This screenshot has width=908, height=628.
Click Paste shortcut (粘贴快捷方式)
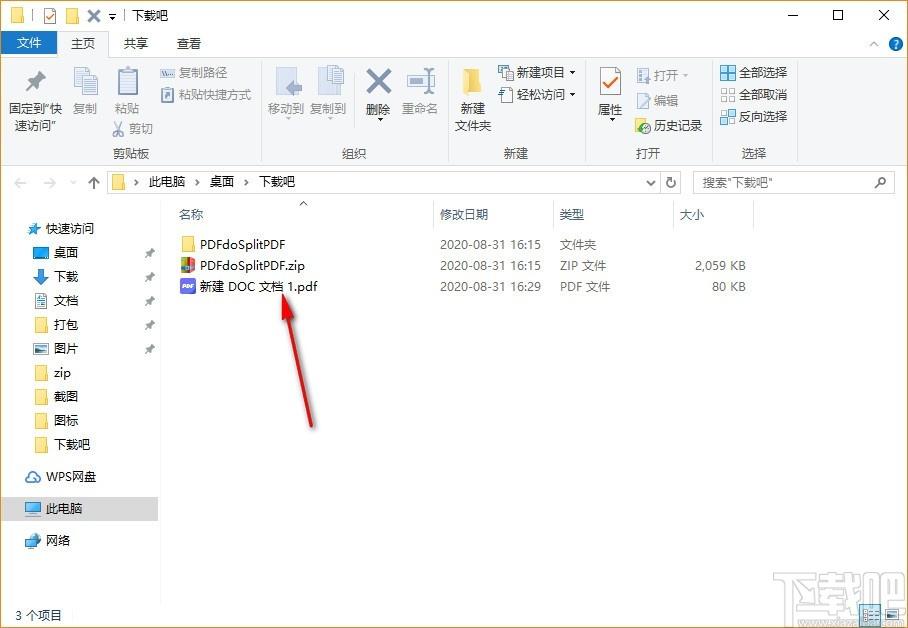click(206, 94)
